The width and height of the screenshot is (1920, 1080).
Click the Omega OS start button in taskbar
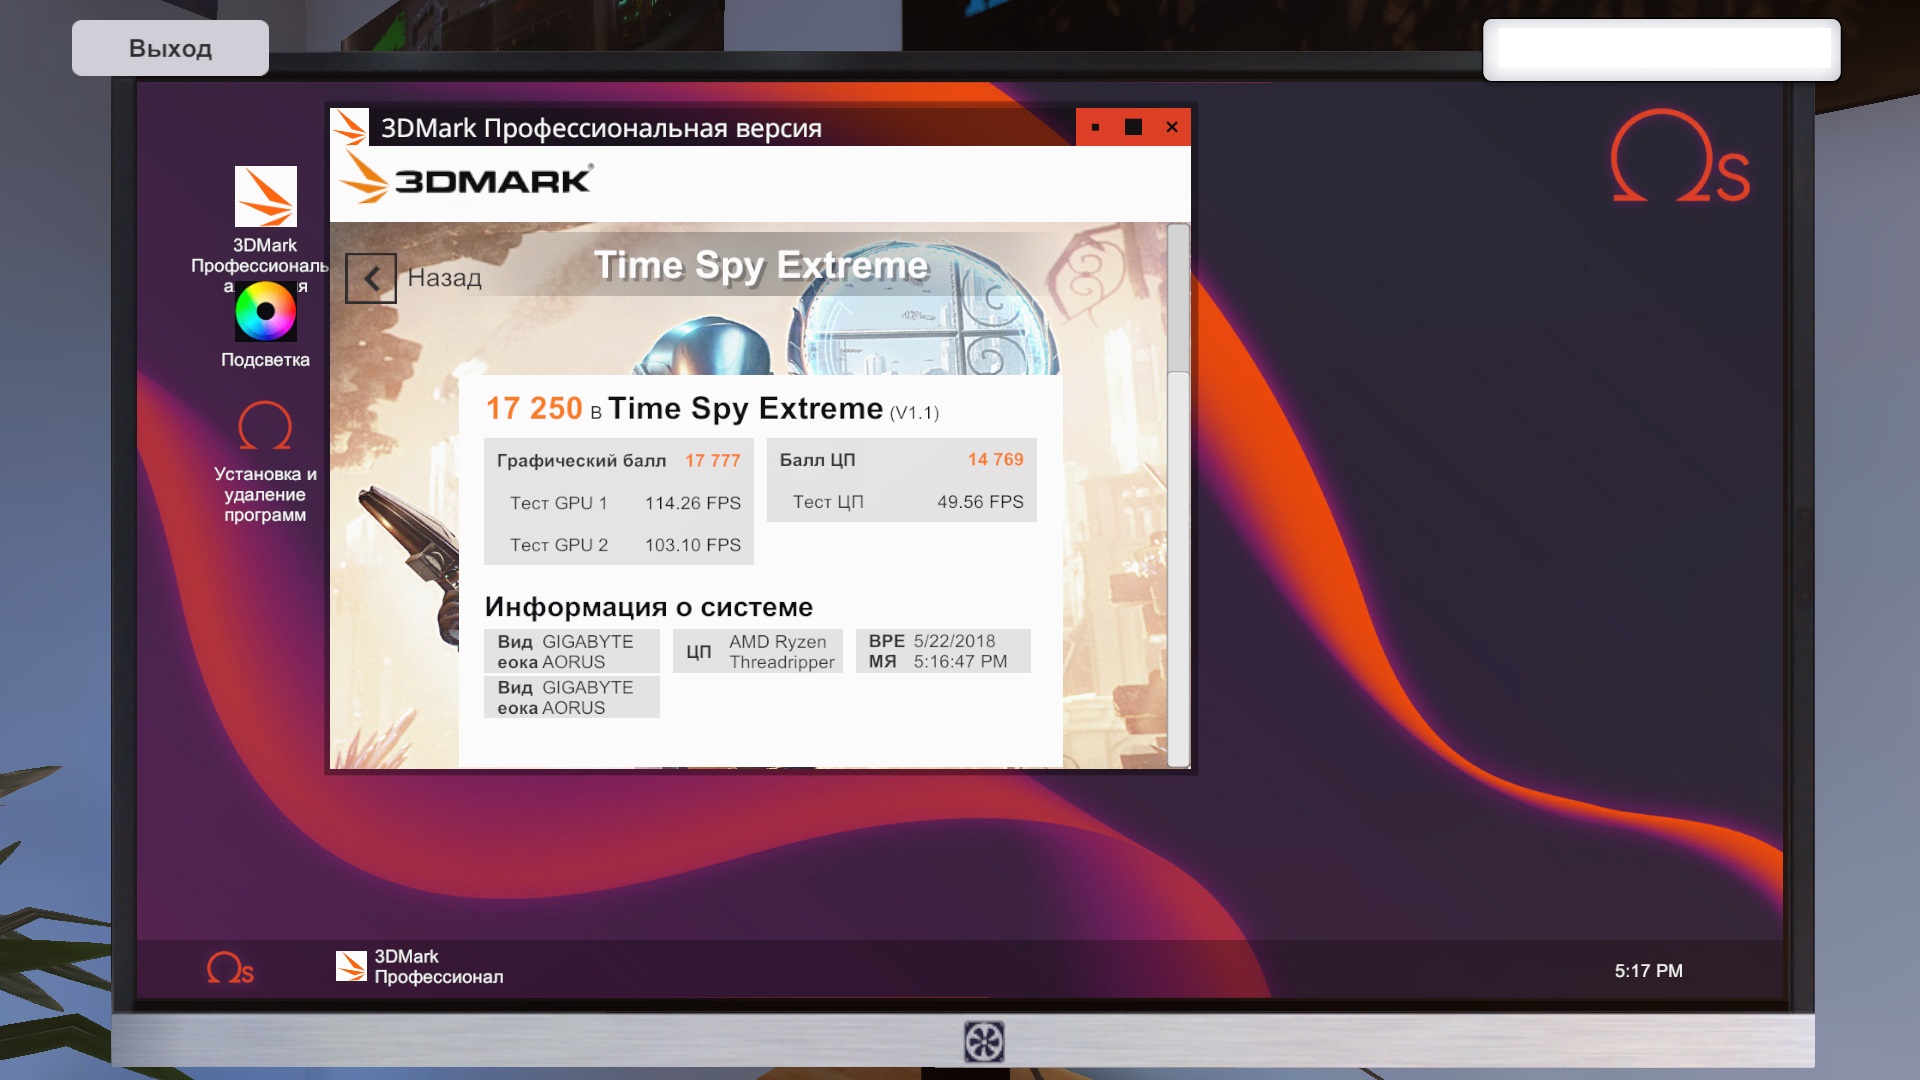pyautogui.click(x=230, y=968)
